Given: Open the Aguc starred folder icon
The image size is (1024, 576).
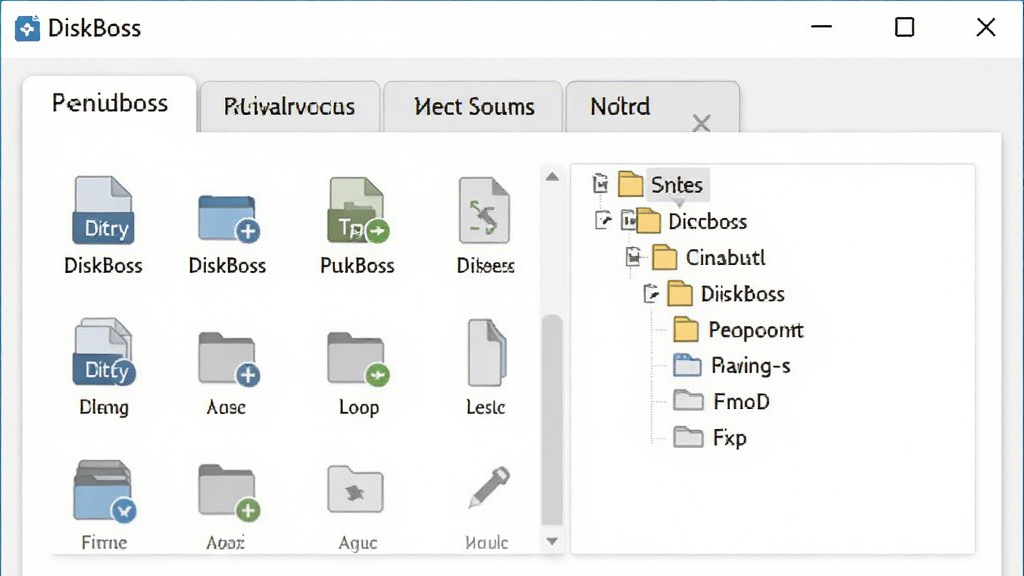Looking at the screenshot, I should tap(355, 489).
